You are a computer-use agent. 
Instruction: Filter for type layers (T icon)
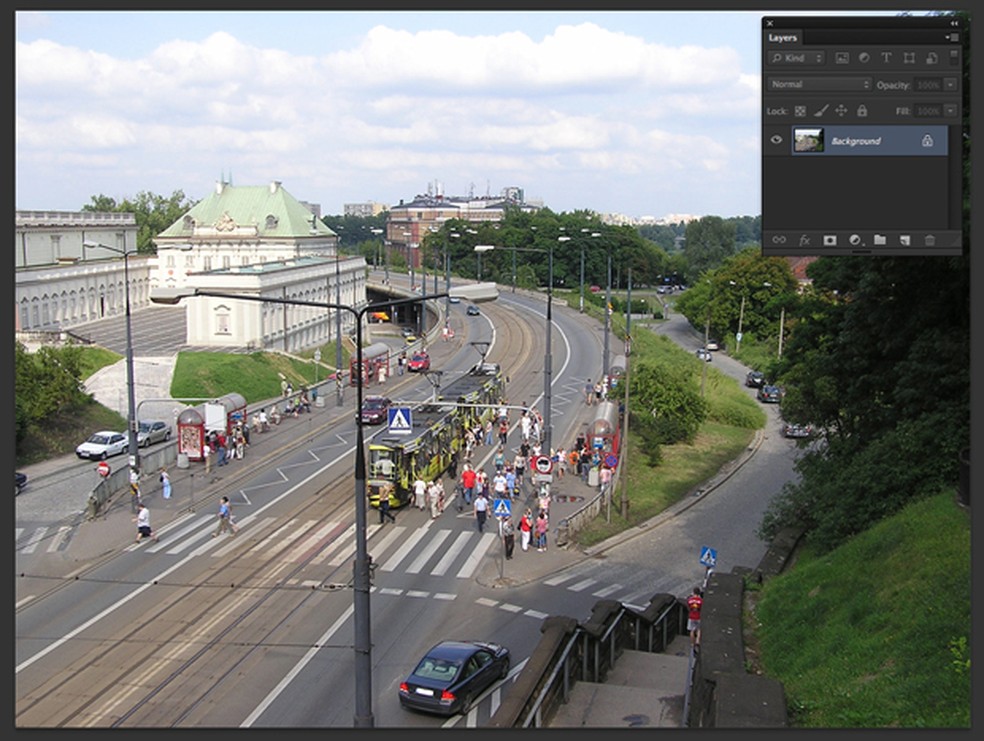tap(886, 58)
